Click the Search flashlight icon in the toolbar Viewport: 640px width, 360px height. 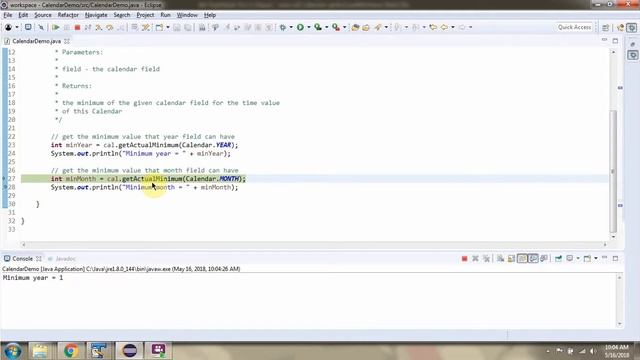(378, 27)
